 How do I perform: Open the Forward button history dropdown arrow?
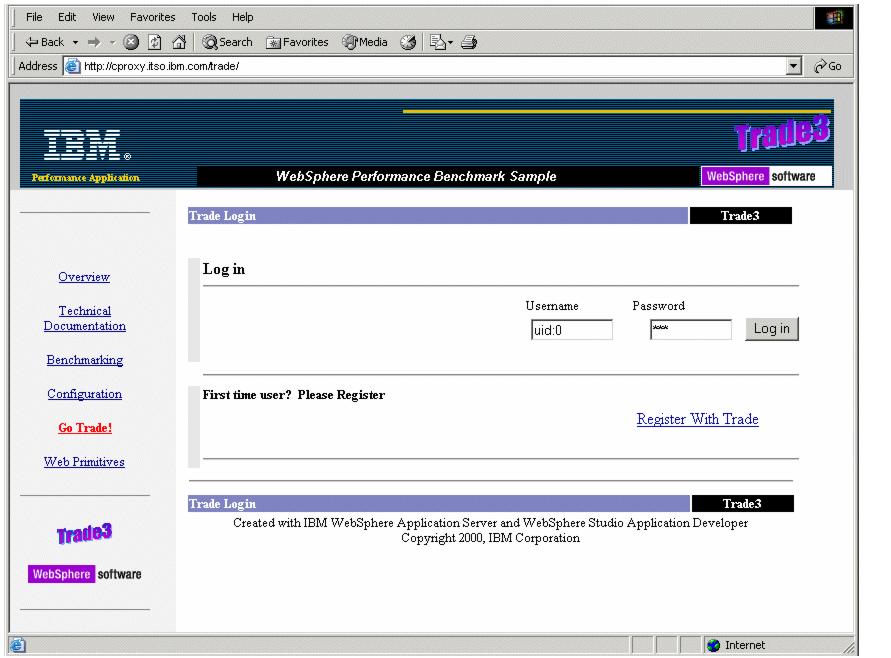(x=112, y=42)
